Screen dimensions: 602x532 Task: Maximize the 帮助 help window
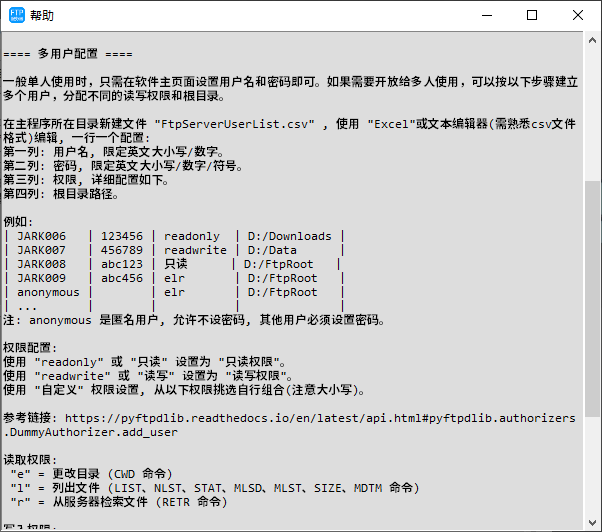point(531,15)
